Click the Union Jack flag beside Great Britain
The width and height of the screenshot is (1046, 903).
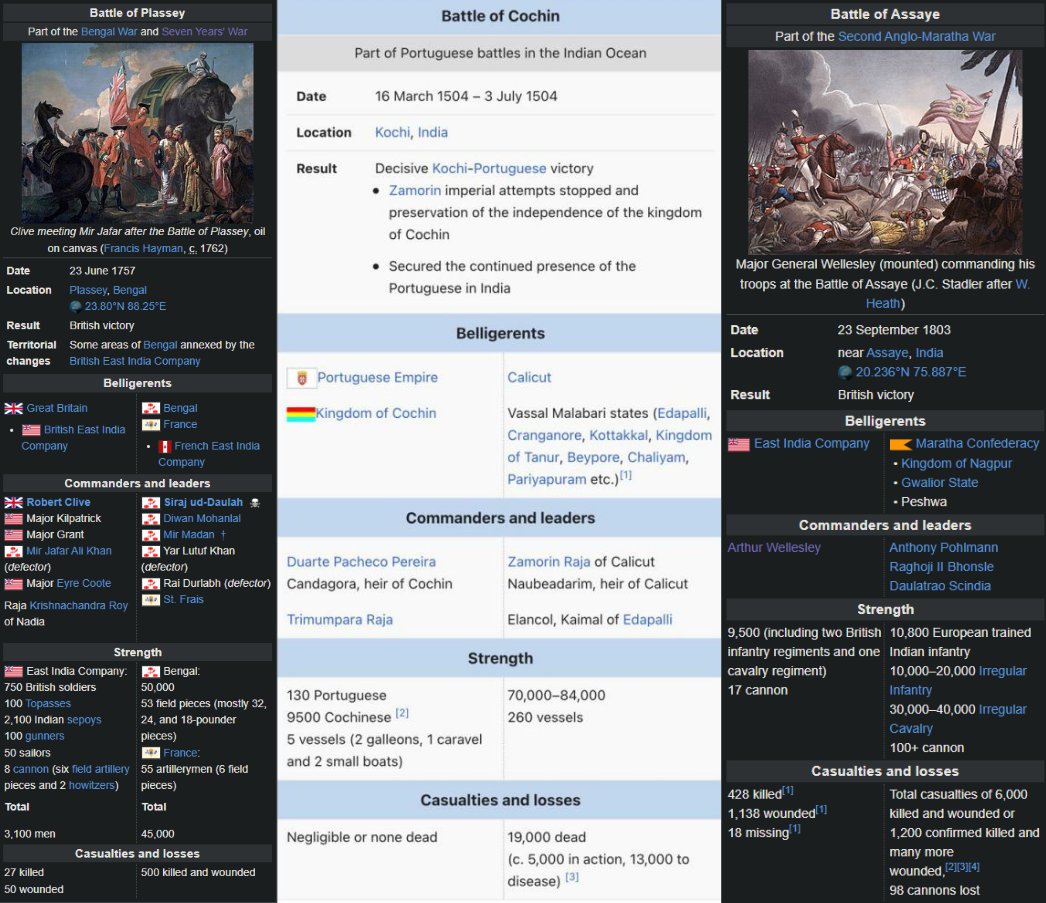tap(13, 408)
